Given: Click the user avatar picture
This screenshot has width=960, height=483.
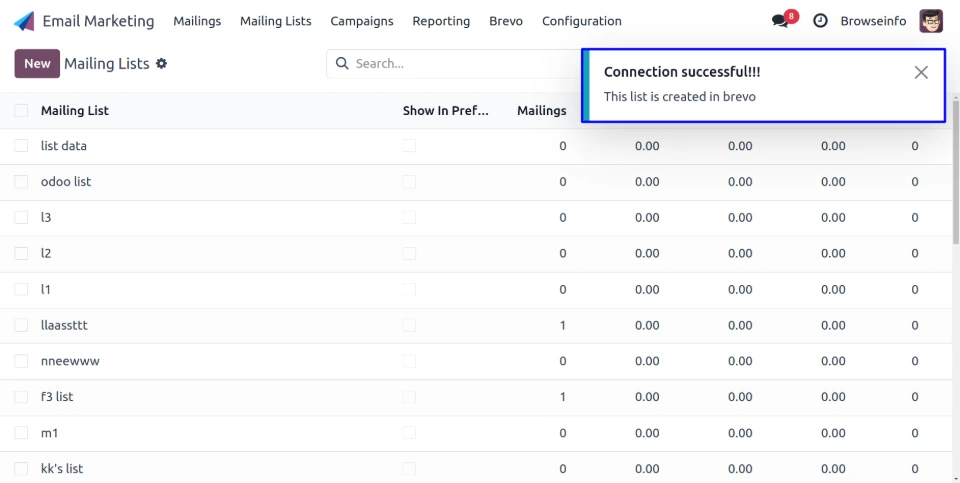Looking at the screenshot, I should click(931, 21).
